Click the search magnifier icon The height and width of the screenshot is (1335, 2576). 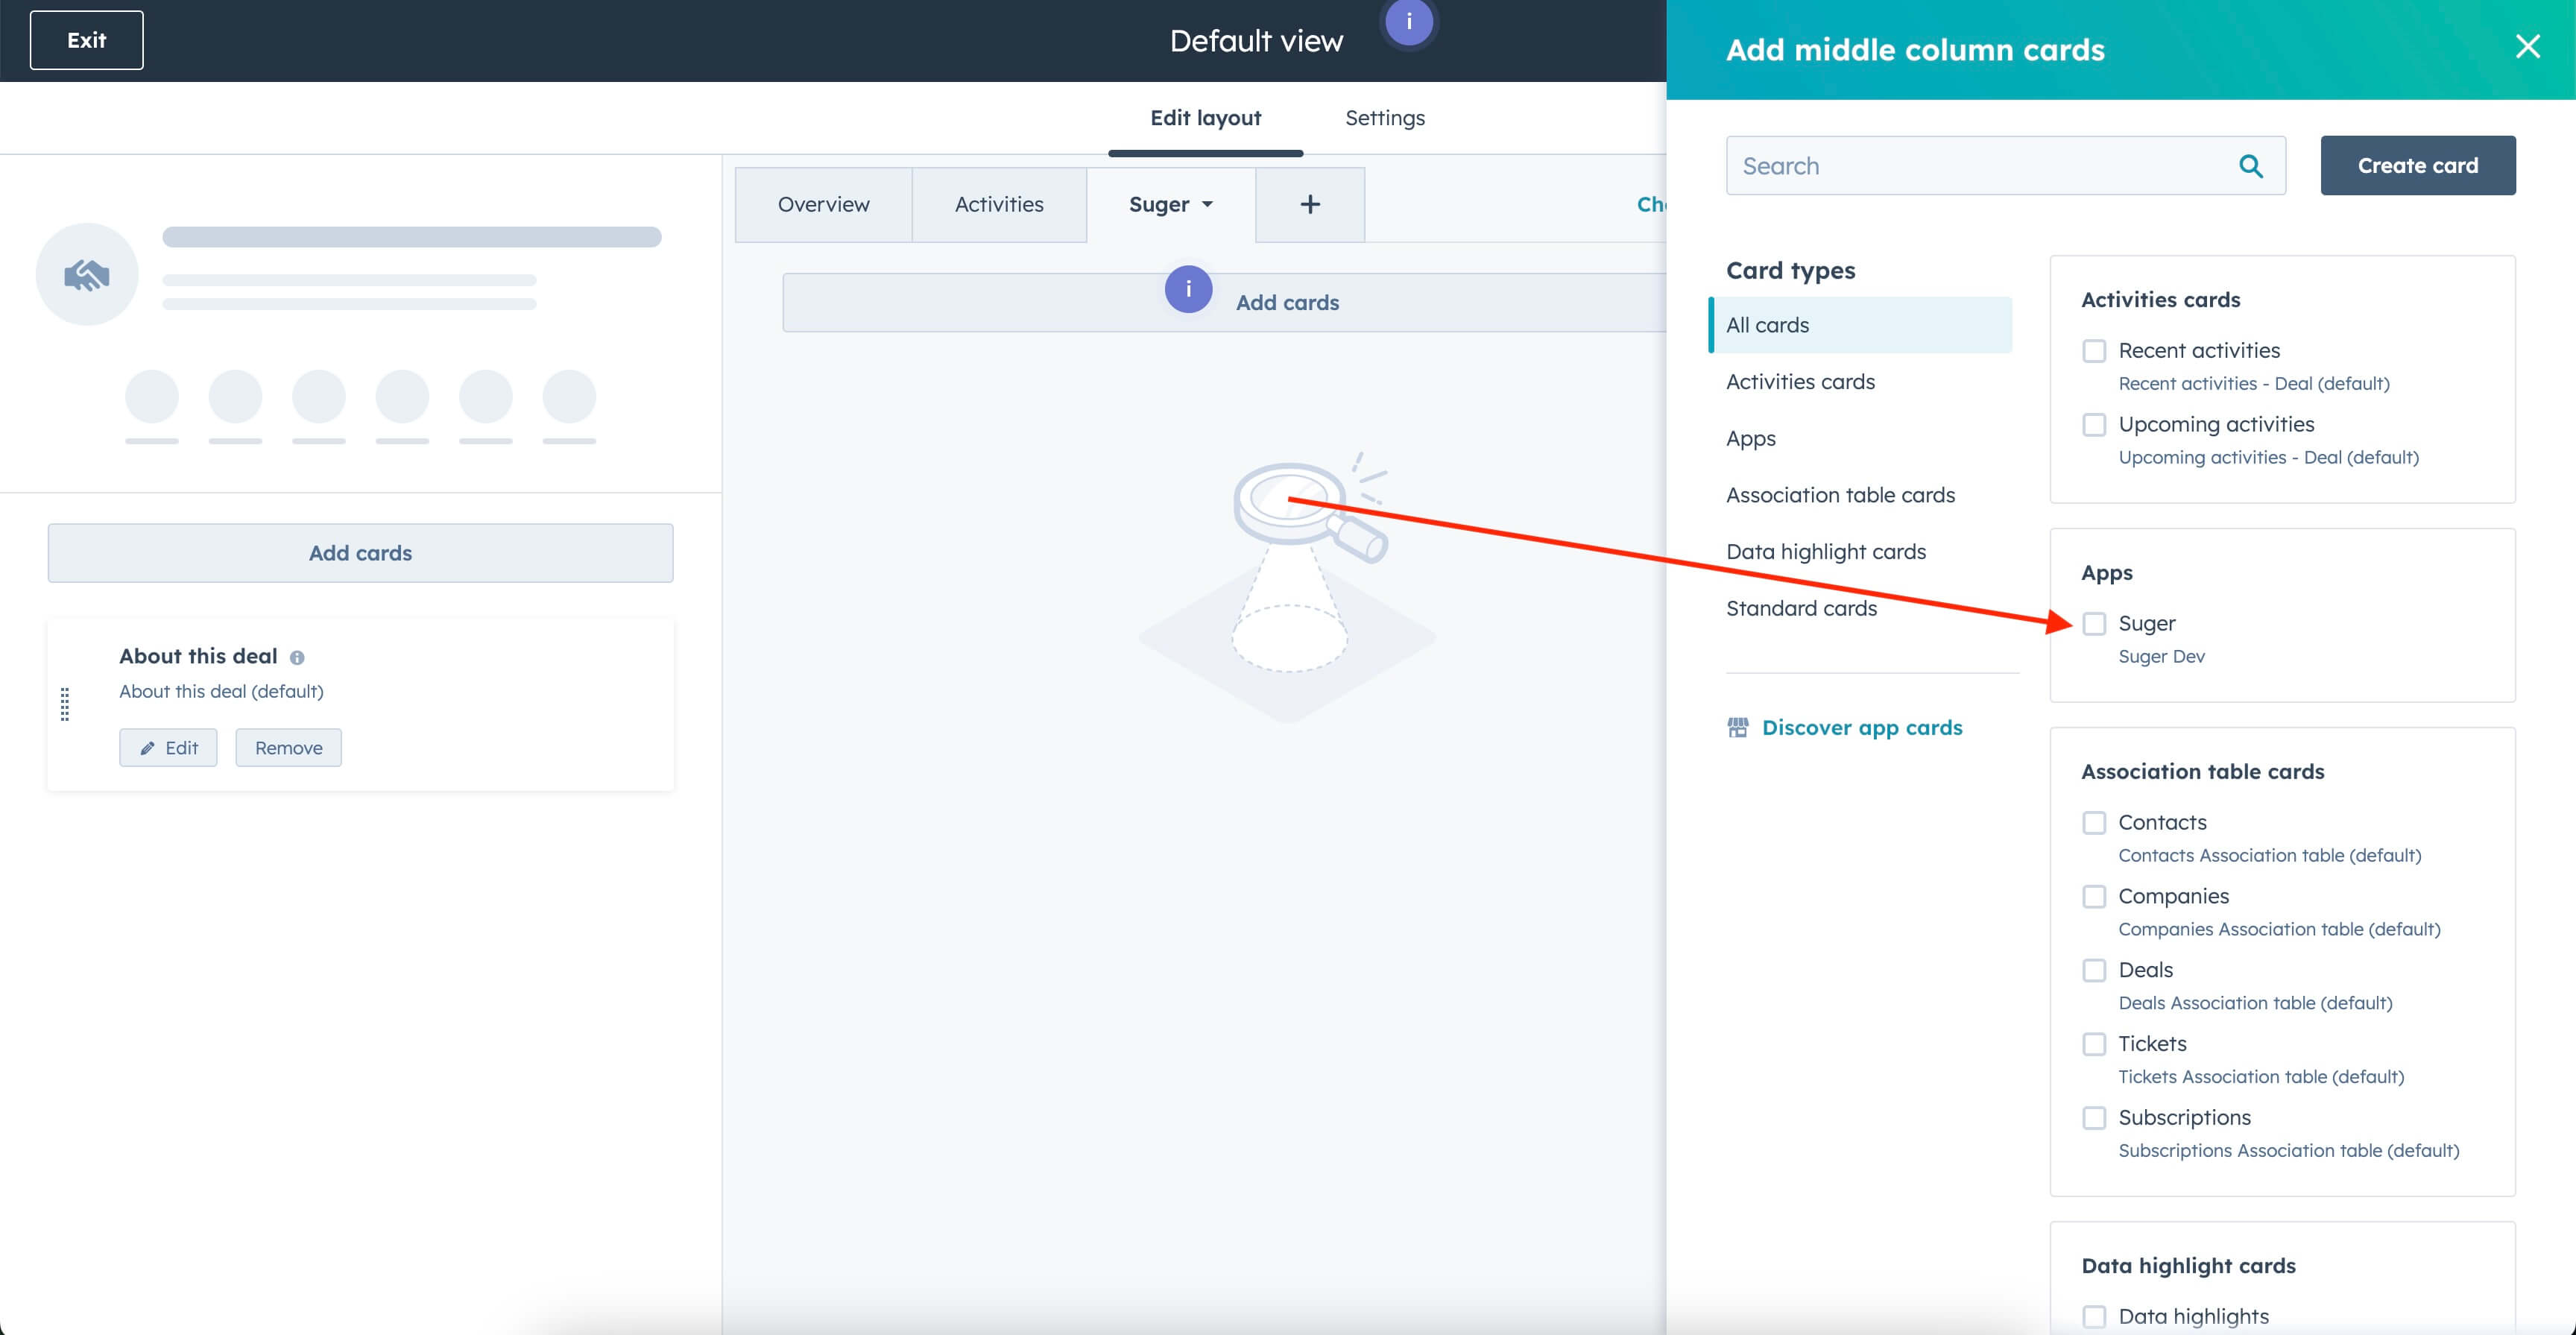point(2250,166)
